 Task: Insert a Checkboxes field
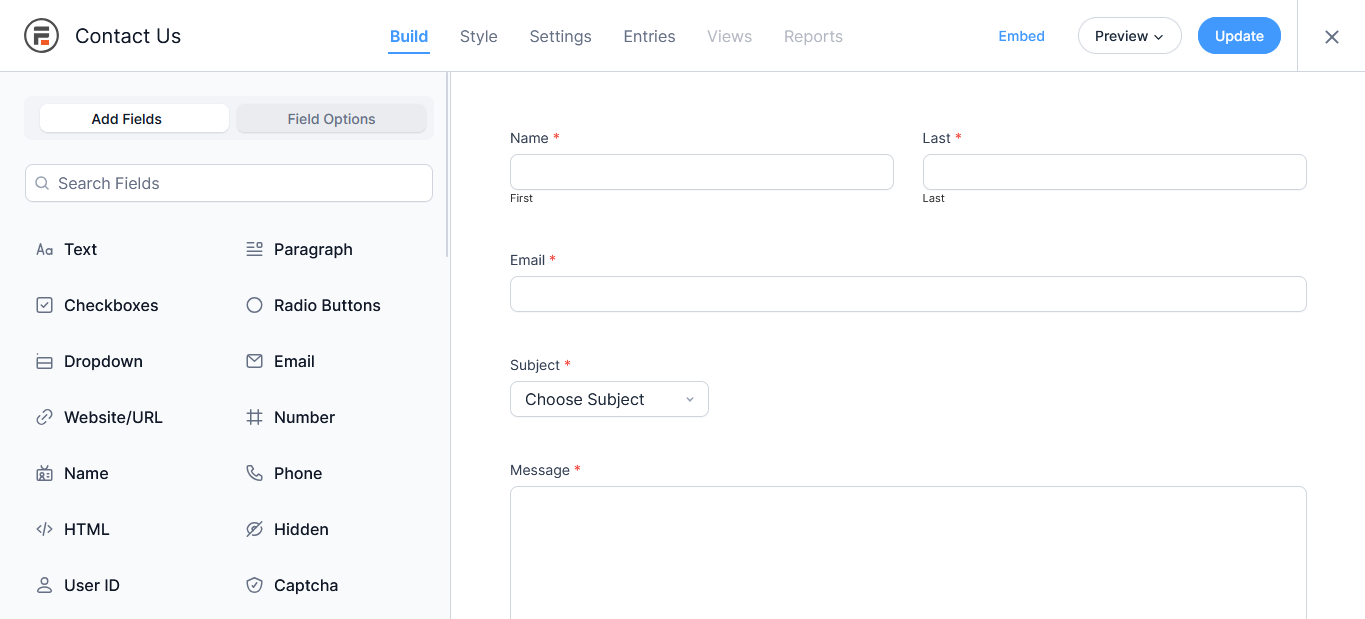(x=110, y=306)
